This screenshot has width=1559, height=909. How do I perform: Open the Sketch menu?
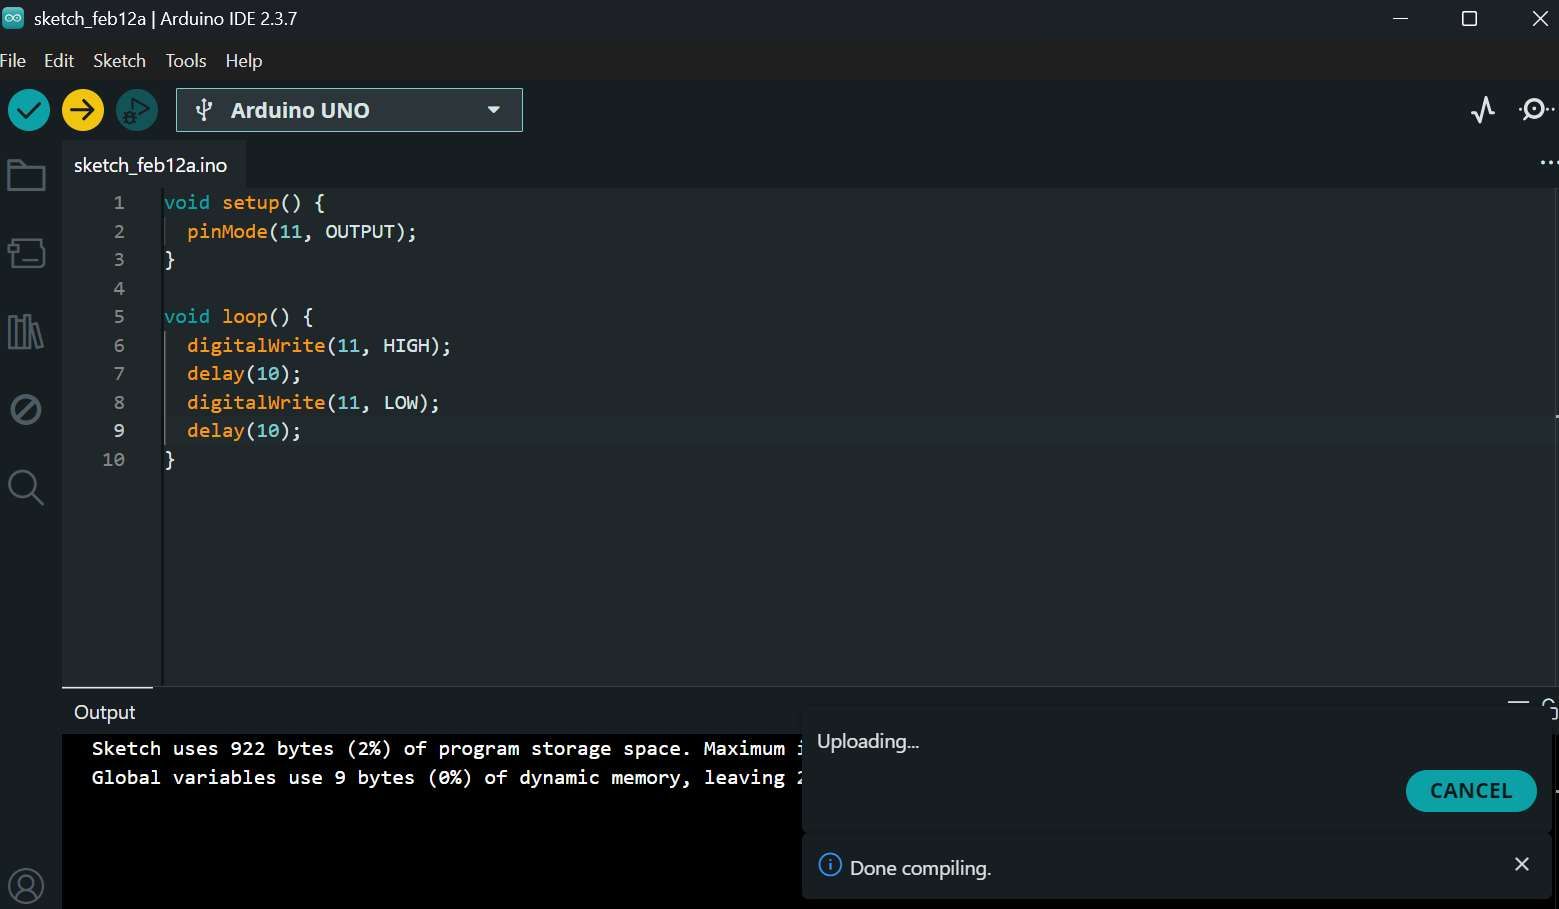pyautogui.click(x=119, y=61)
